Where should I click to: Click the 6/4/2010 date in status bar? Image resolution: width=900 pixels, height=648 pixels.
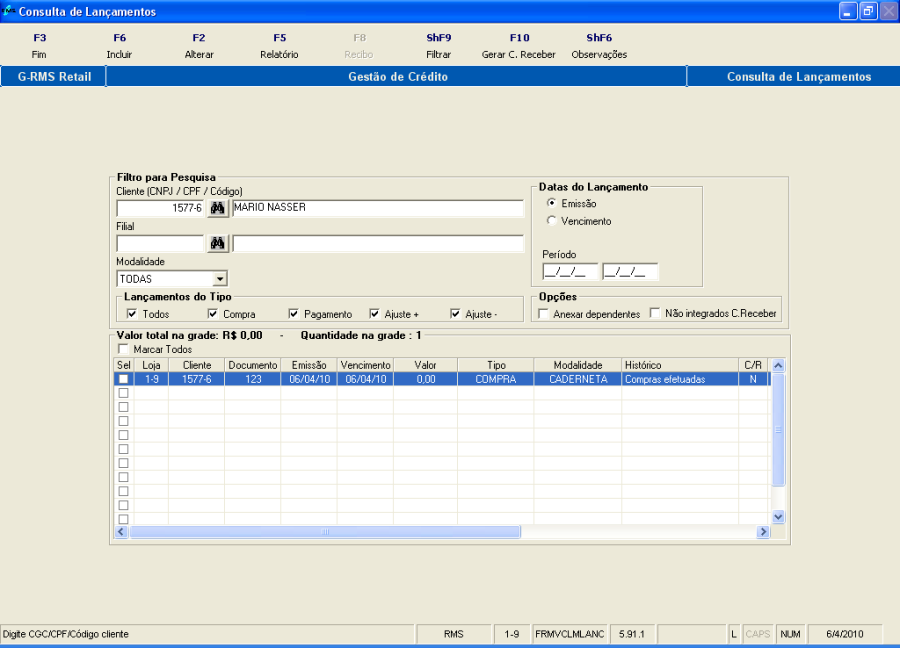(x=844, y=634)
